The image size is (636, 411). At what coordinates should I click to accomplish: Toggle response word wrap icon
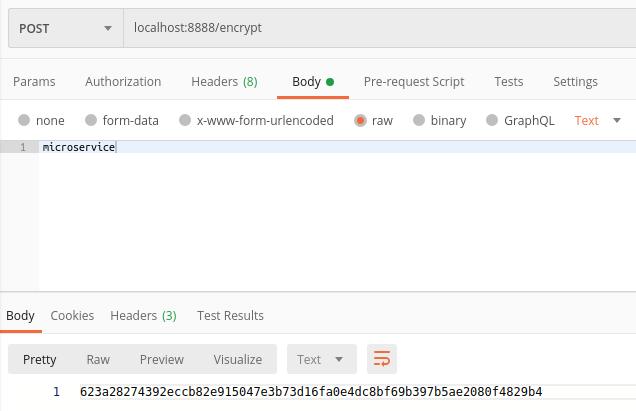coord(382,359)
